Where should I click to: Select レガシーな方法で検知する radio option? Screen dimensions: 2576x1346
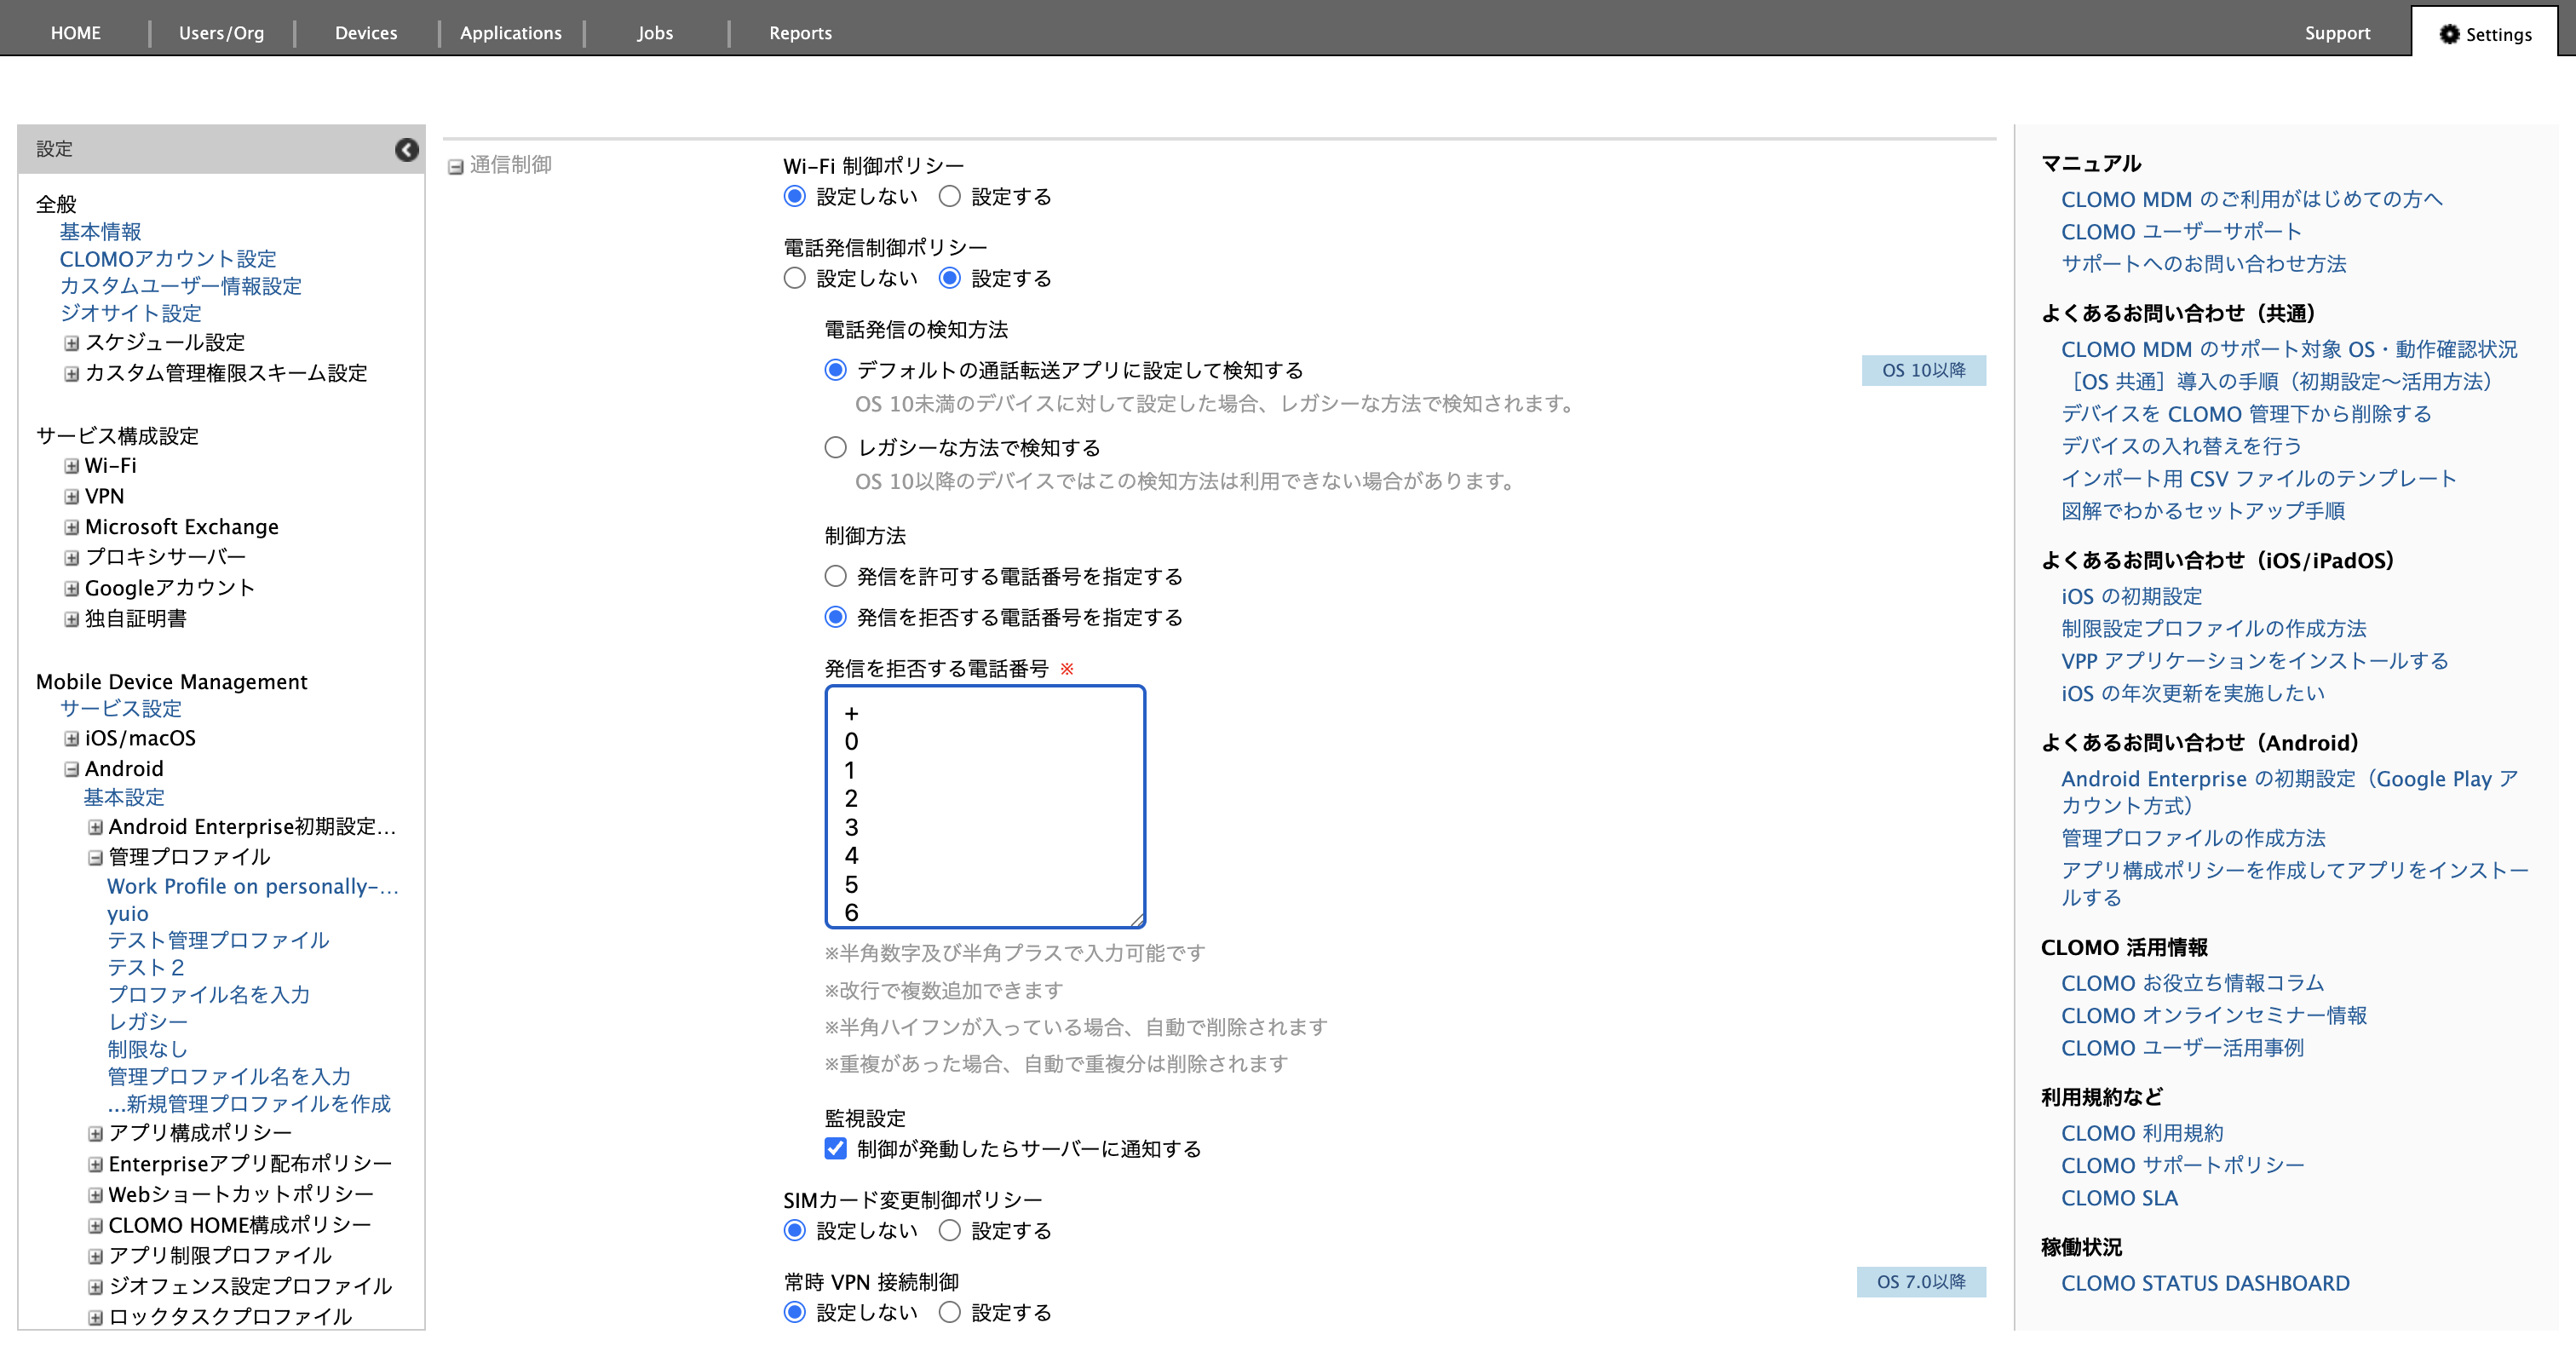pos(836,447)
